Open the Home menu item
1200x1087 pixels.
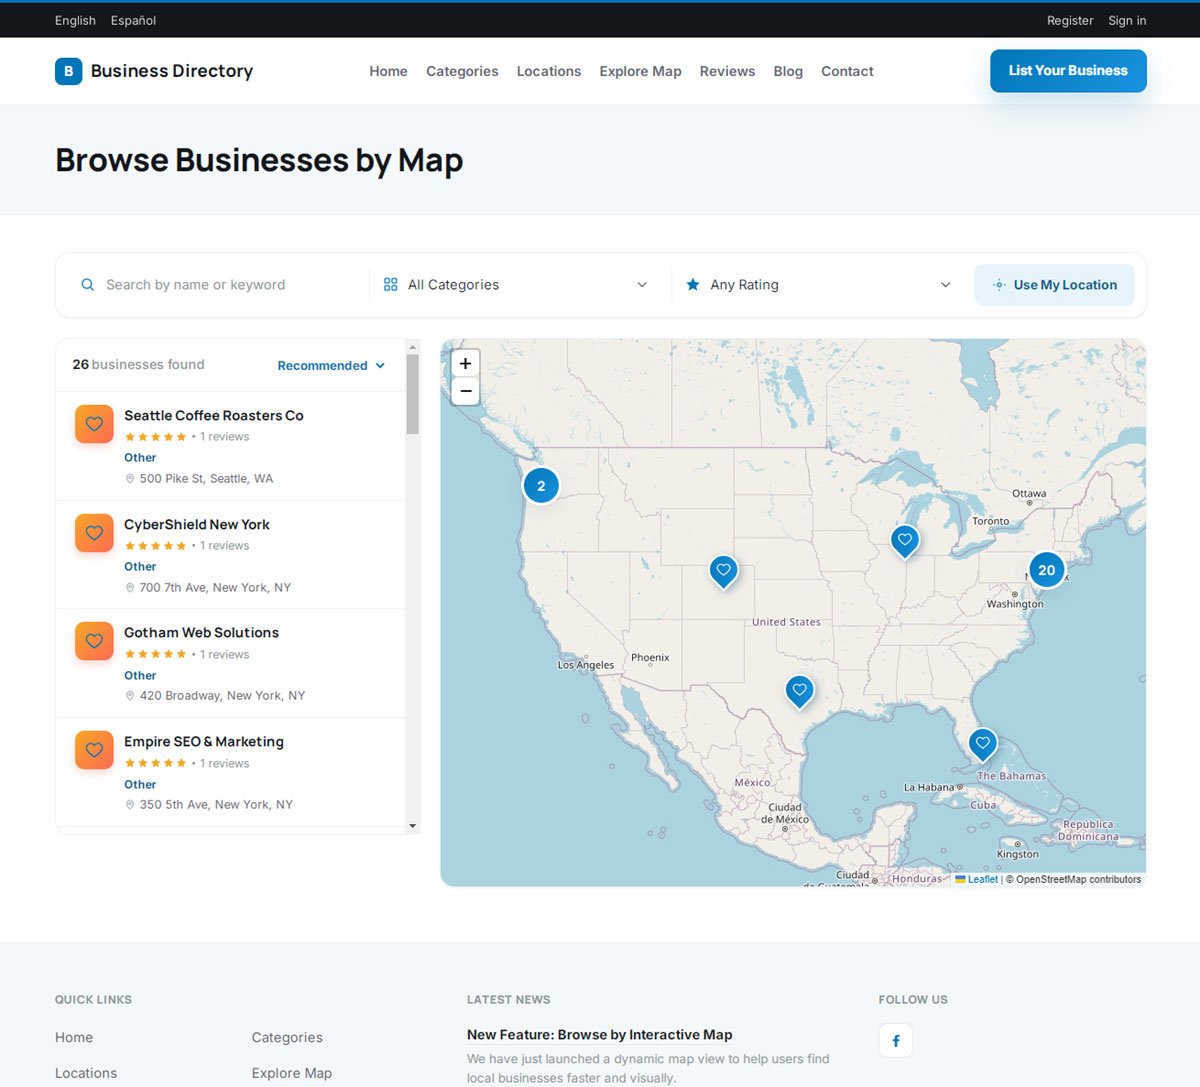[x=388, y=71]
